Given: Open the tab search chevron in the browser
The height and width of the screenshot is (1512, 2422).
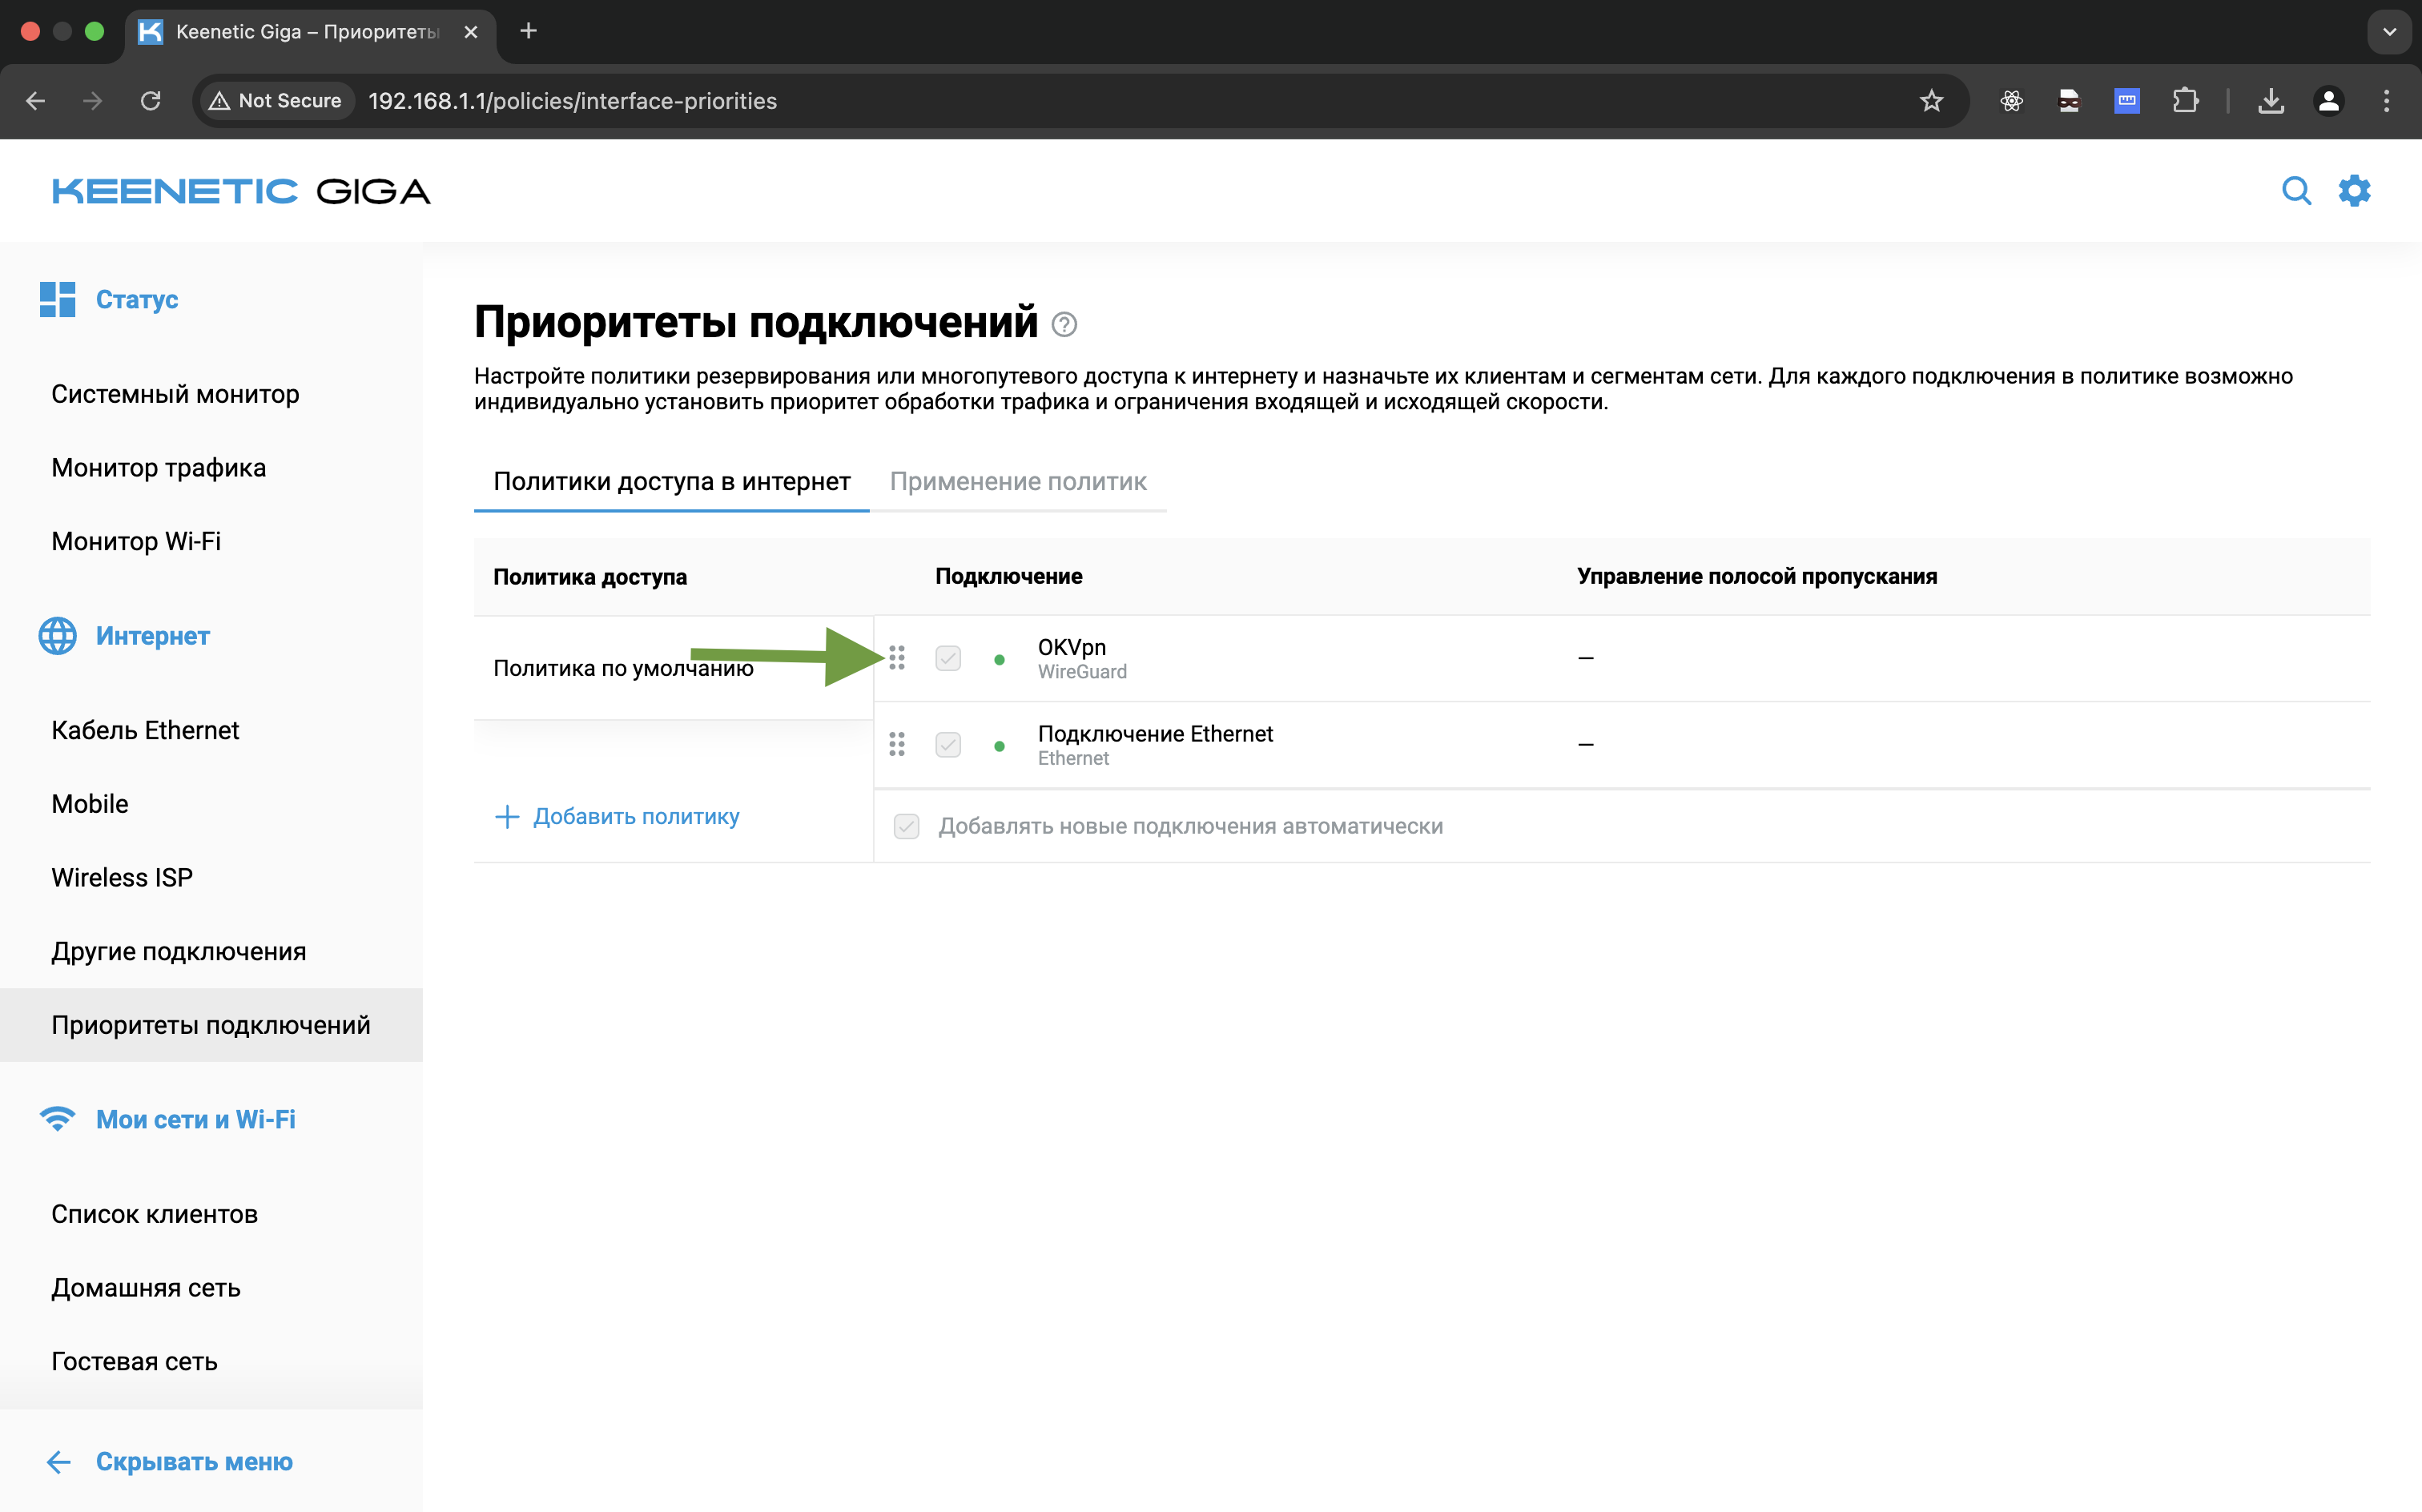Looking at the screenshot, I should coord(2390,31).
